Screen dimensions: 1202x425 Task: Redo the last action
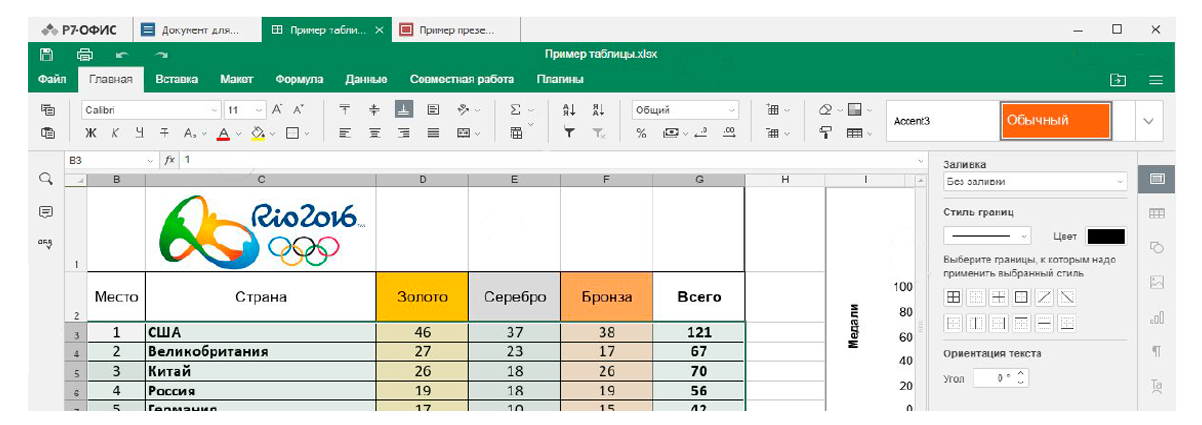161,54
